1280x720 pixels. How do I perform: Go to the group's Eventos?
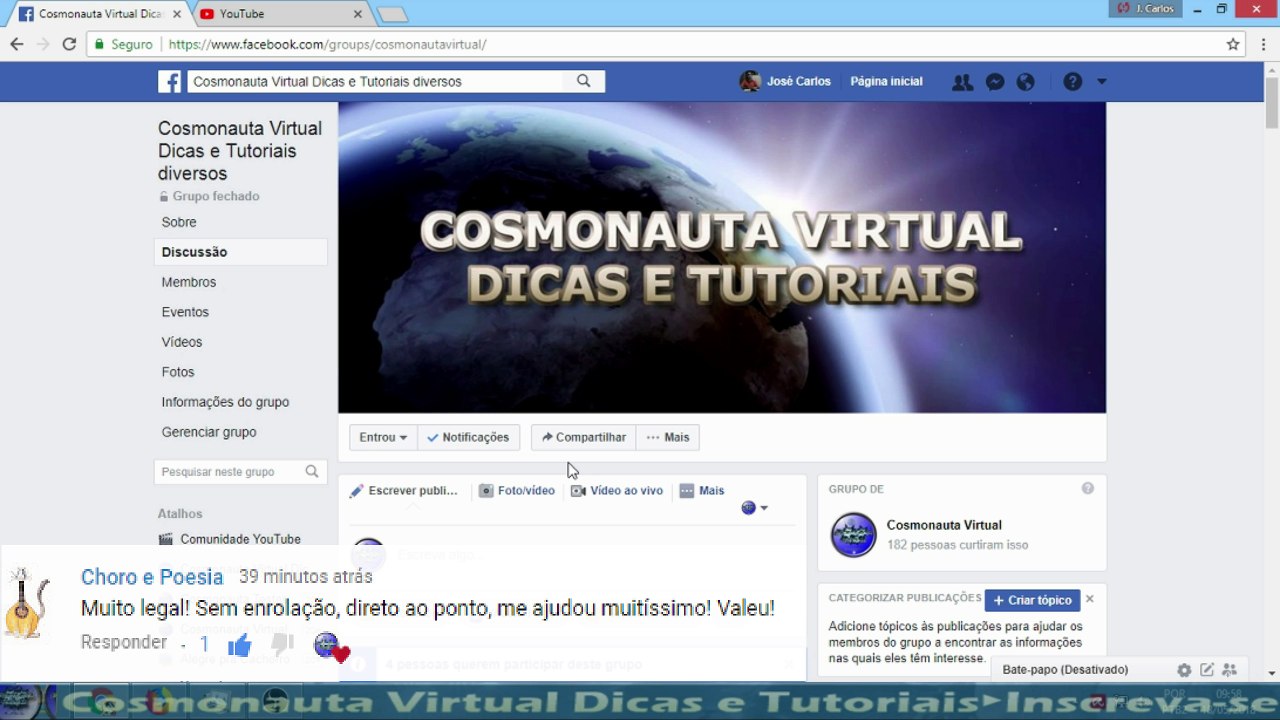point(185,312)
